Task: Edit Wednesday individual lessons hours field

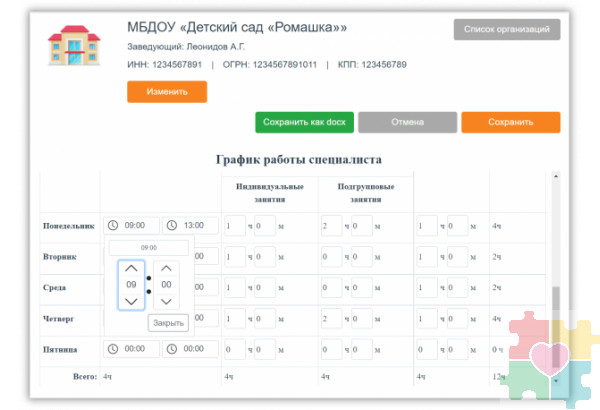Action: point(235,287)
